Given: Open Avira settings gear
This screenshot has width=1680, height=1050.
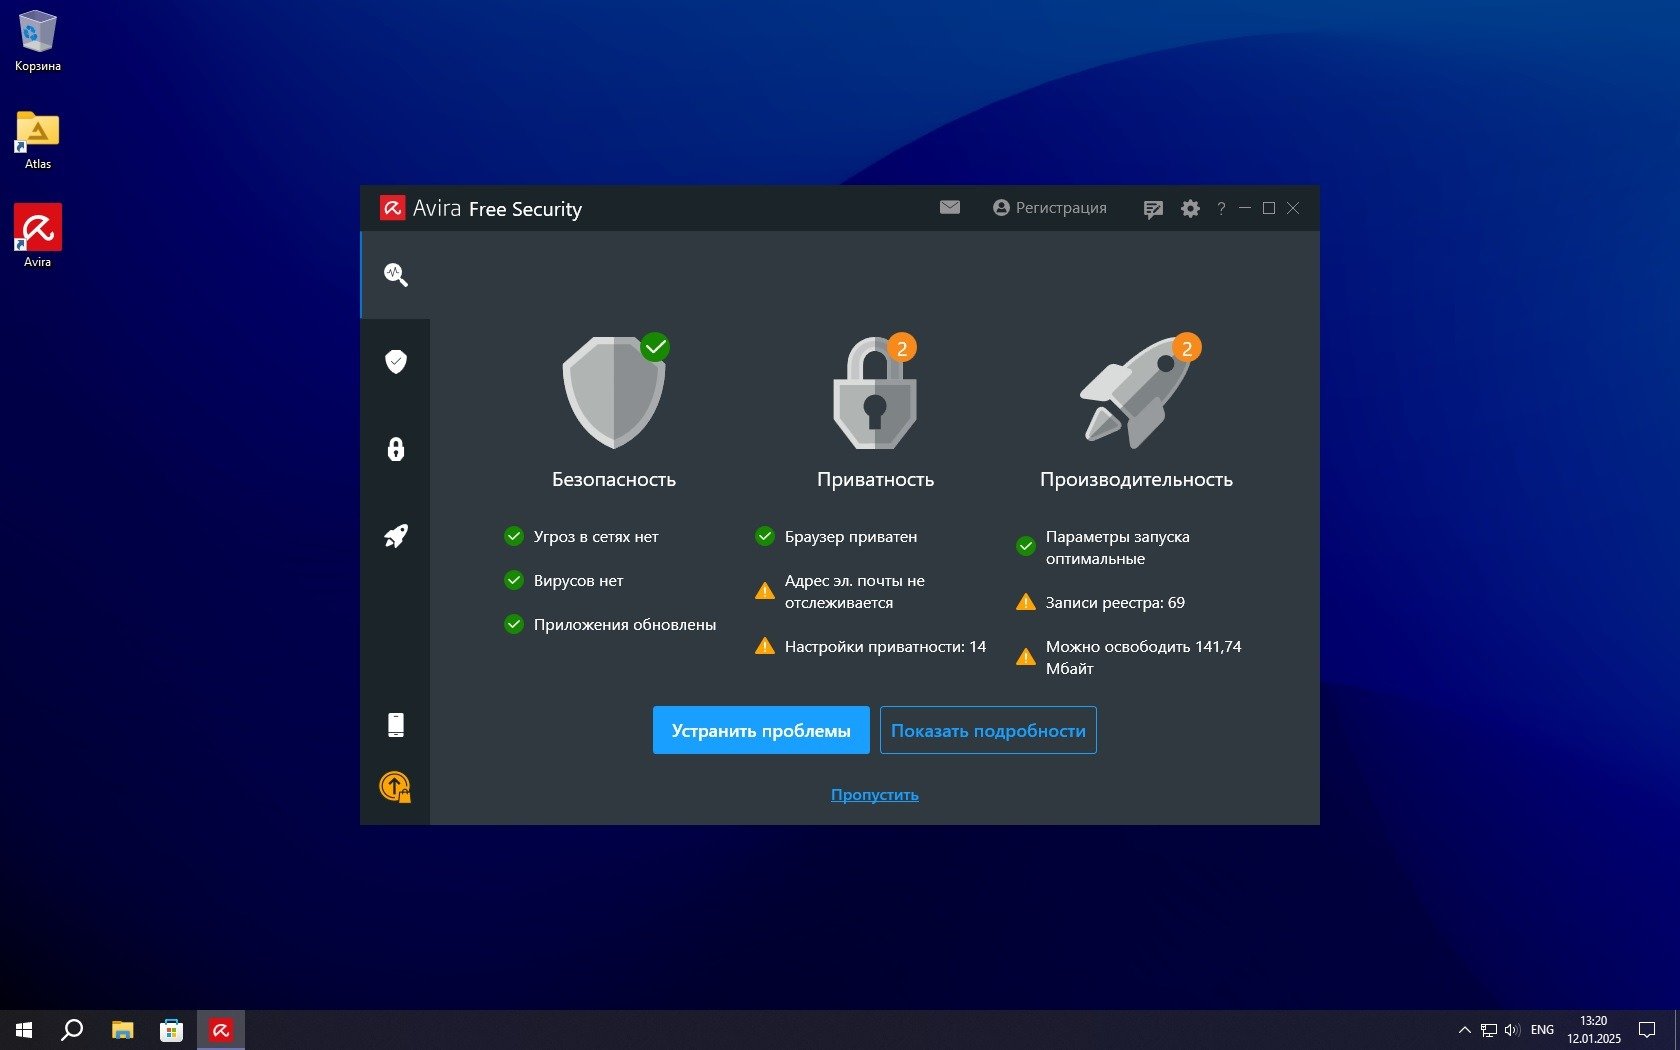Looking at the screenshot, I should pyautogui.click(x=1190, y=208).
